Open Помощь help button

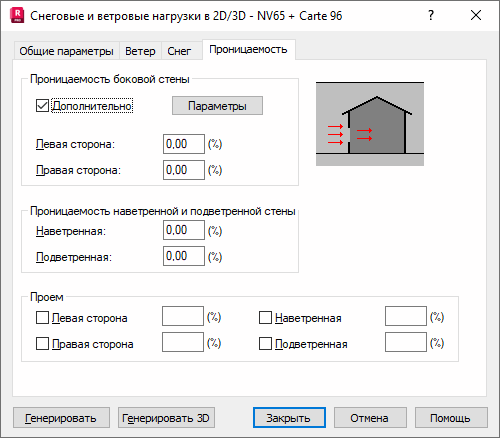(x=451, y=418)
